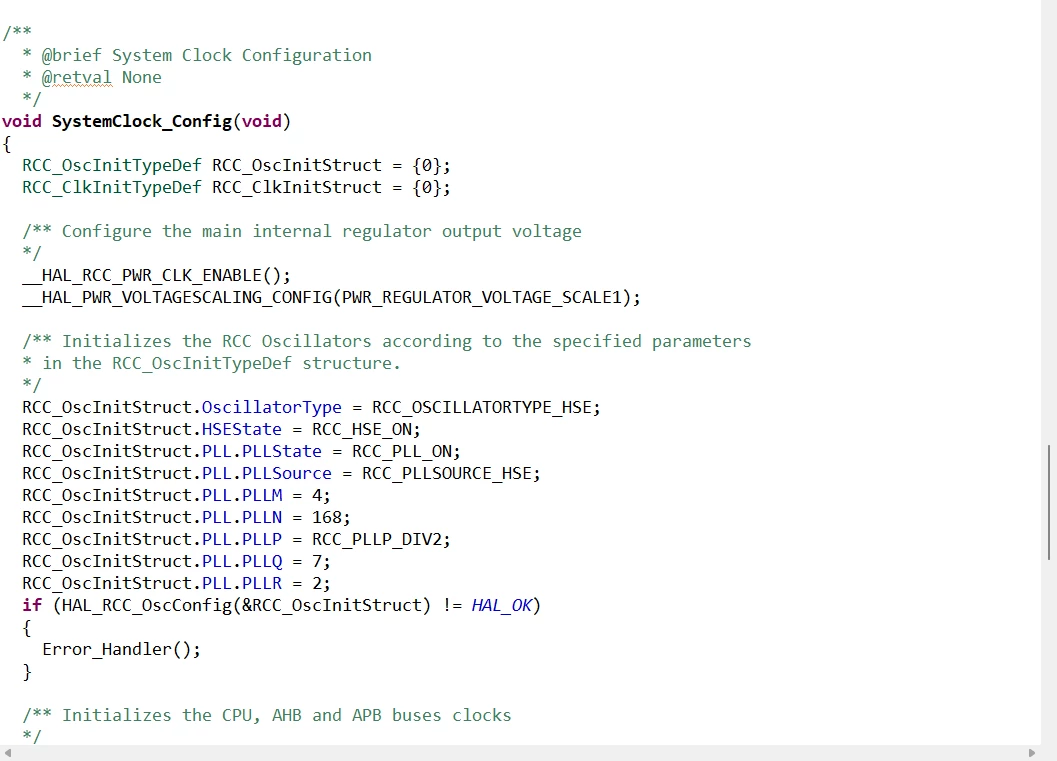Image resolution: width=1057 pixels, height=761 pixels.
Task: Click RCC_PLL_ON value
Action: pos(402,452)
